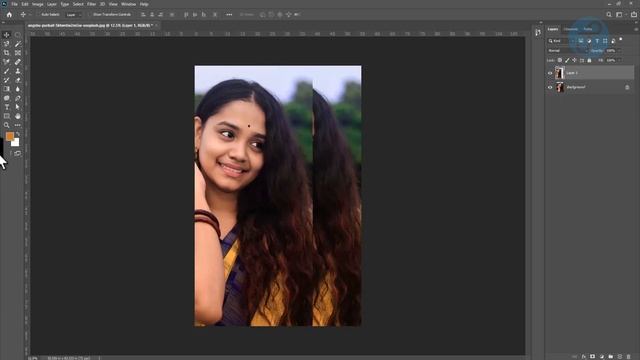The image size is (640, 360).
Task: Open Opacity slider dropdown arrow
Action: [620, 51]
